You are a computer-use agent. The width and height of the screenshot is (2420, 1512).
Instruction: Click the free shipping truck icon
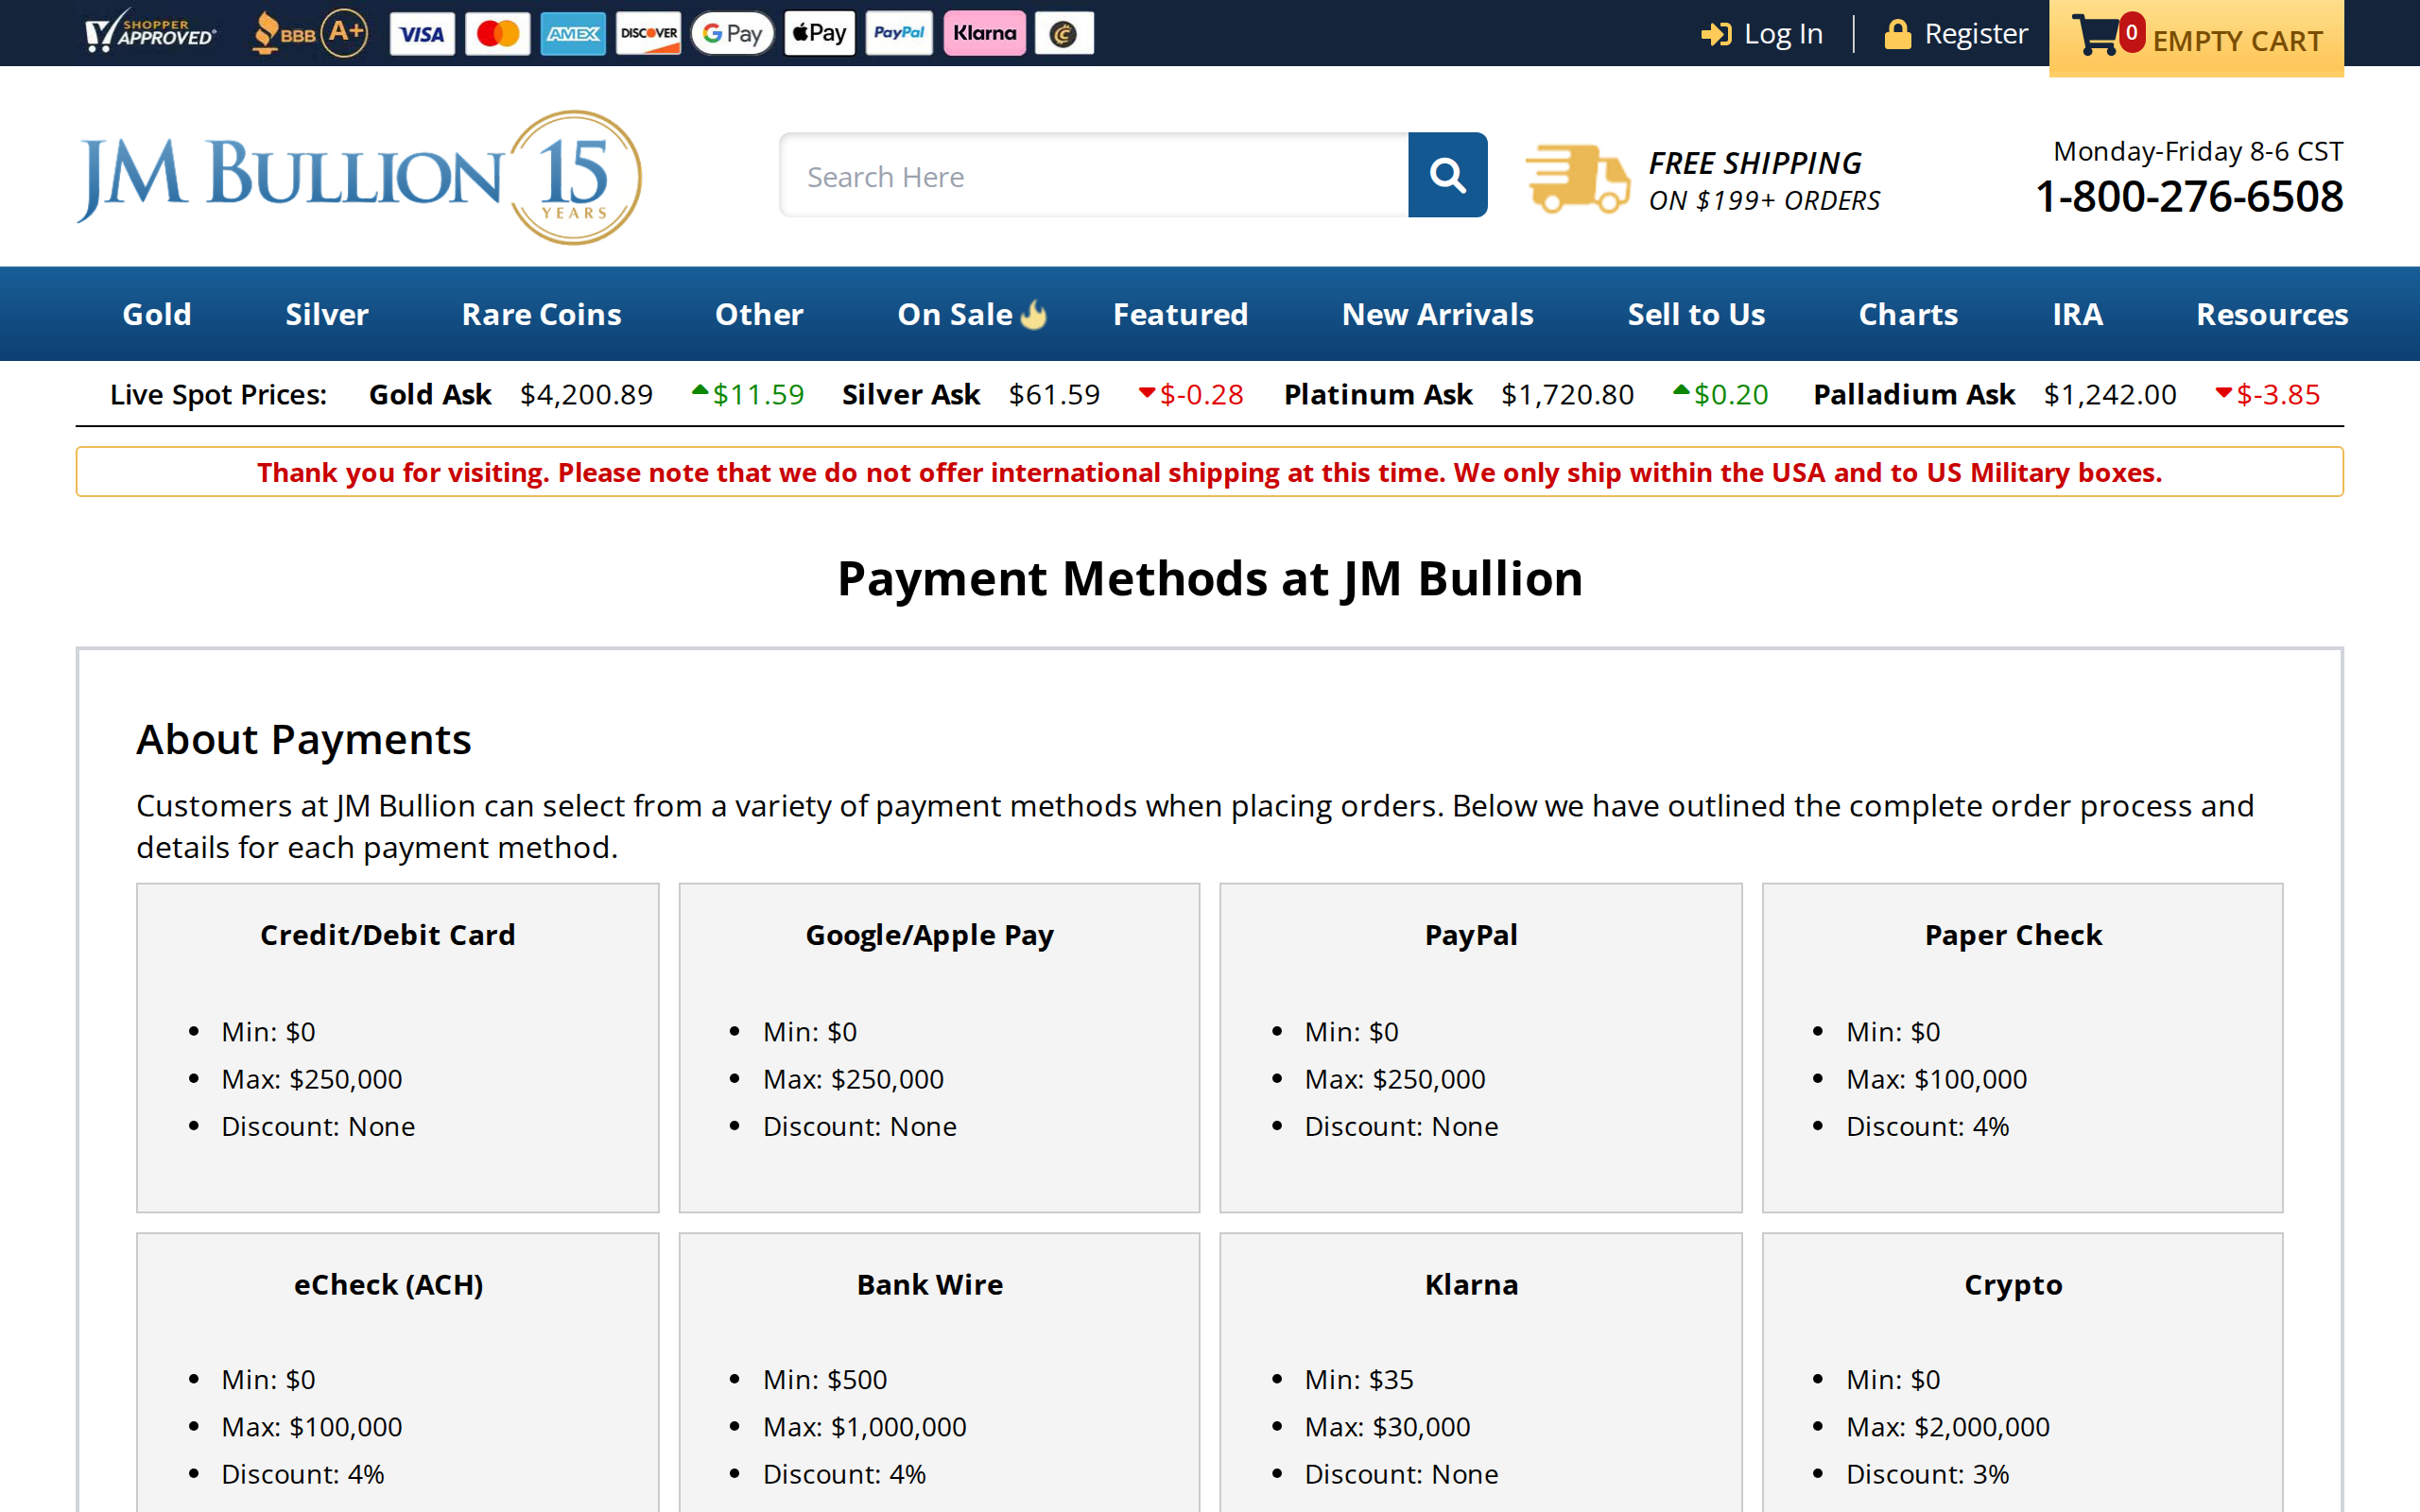1578,178
